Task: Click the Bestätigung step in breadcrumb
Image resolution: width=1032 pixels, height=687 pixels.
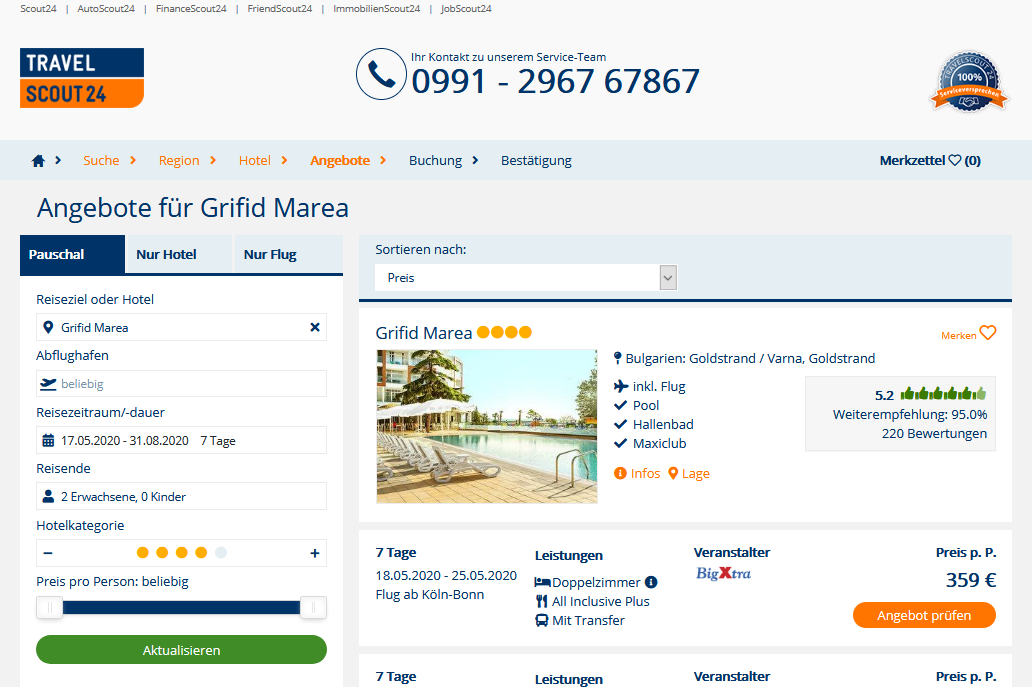Action: point(536,161)
